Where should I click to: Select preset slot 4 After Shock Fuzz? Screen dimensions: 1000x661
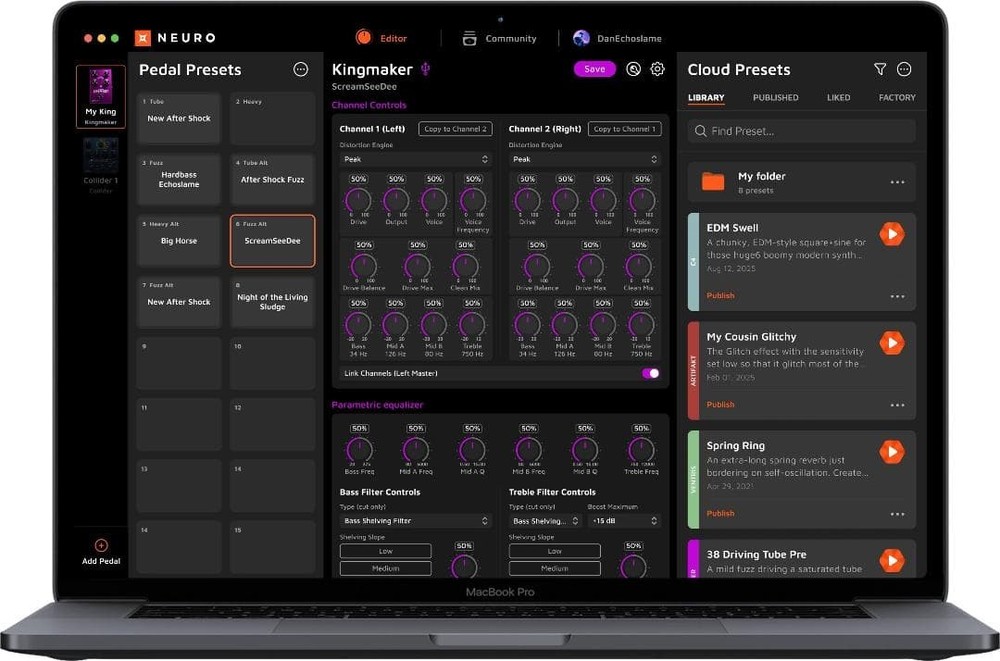tap(272, 180)
